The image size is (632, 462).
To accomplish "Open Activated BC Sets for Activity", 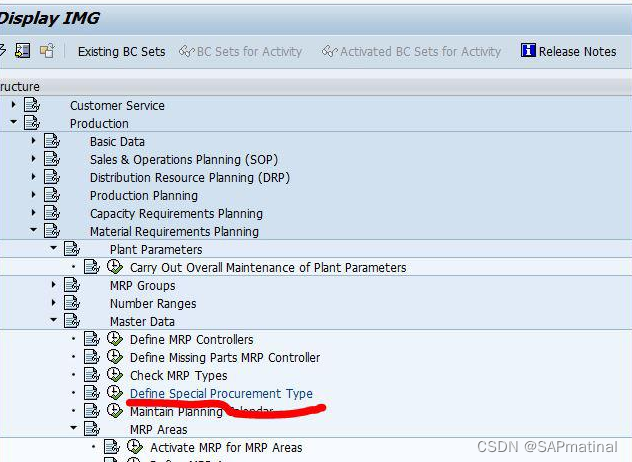I will (x=411, y=52).
